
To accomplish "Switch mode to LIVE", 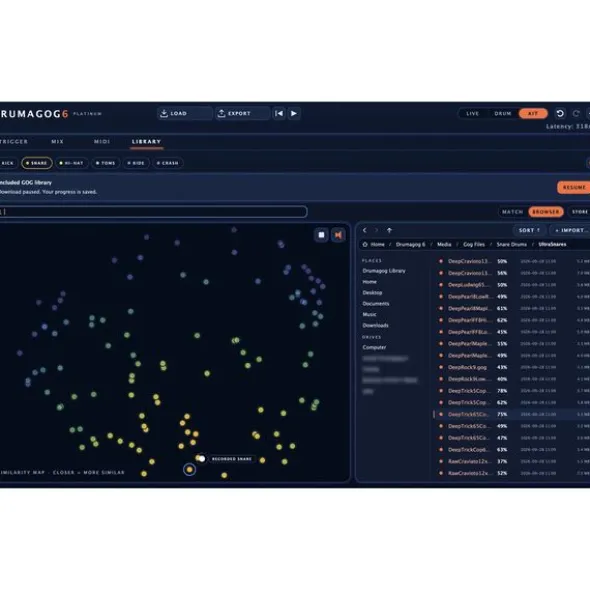I will point(472,113).
